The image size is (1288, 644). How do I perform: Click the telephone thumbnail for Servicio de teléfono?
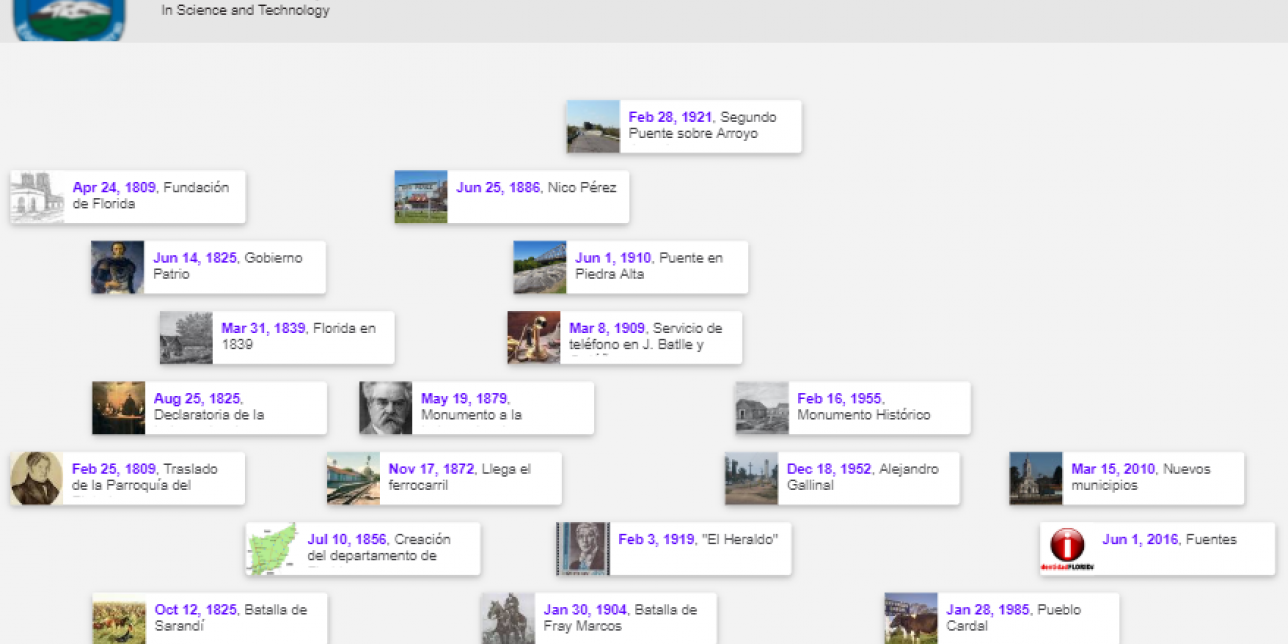(x=534, y=337)
